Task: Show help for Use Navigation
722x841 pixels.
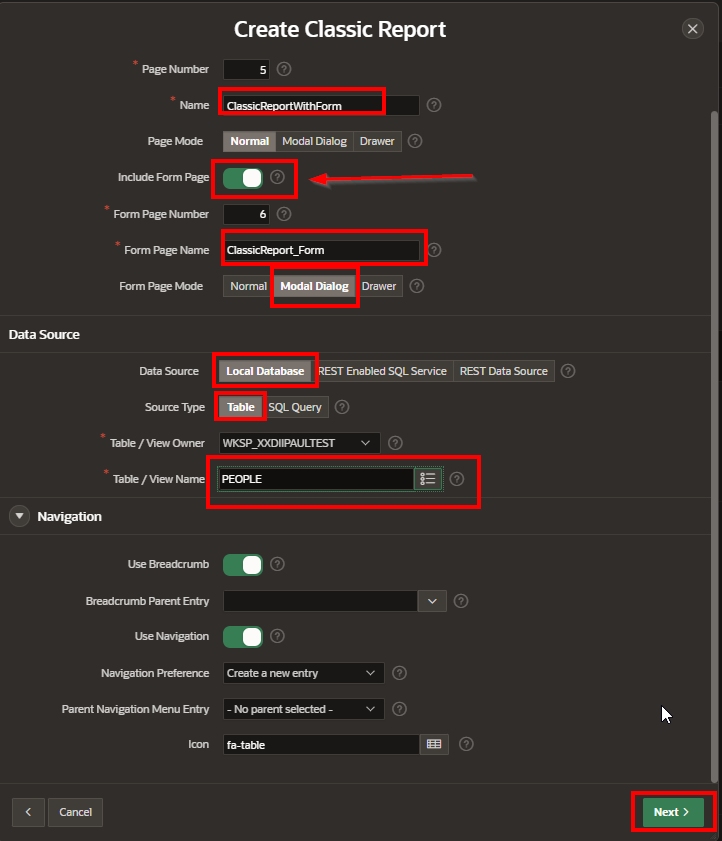Action: pyautogui.click(x=277, y=636)
